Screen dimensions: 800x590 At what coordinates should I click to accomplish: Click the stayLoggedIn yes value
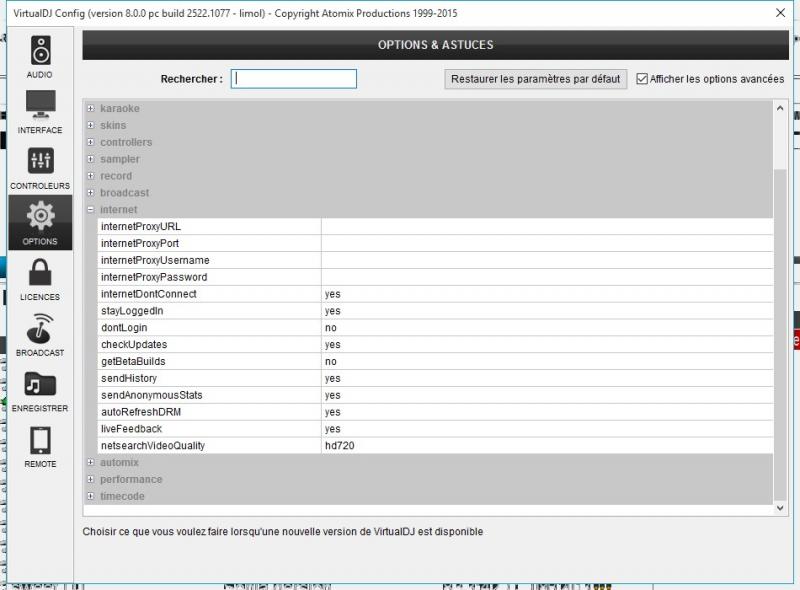[547, 311]
